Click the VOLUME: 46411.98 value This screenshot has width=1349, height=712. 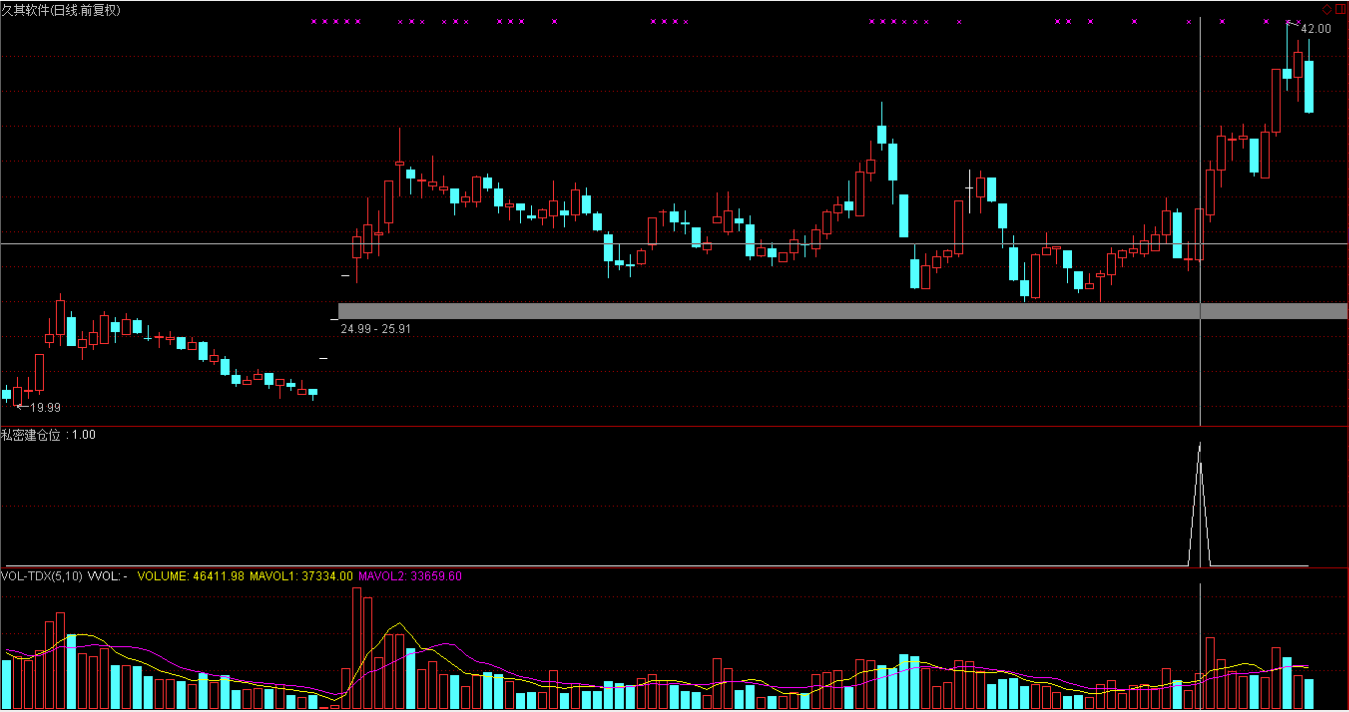(x=191, y=576)
